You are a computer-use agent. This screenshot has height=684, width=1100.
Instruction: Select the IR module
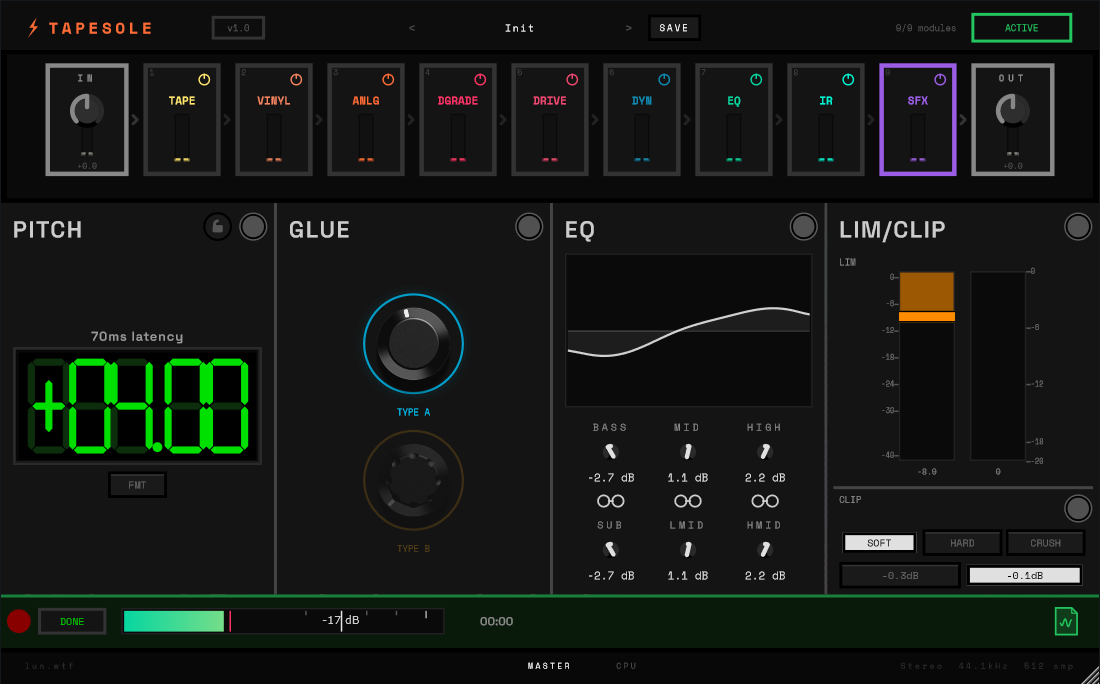pos(825,120)
